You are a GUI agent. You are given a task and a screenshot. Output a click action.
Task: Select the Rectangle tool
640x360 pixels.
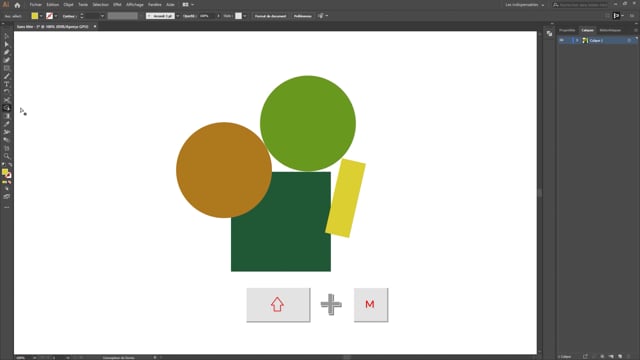7,68
